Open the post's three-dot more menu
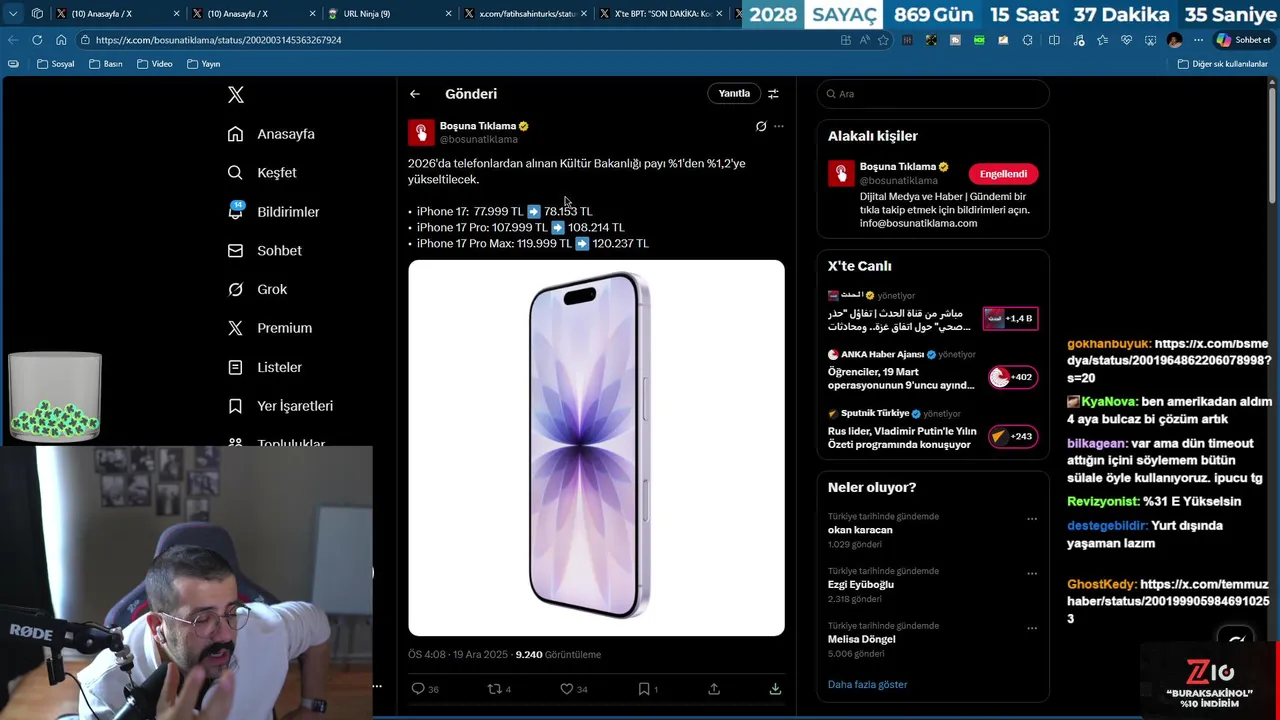The height and width of the screenshot is (720, 1280). pyautogui.click(x=779, y=126)
